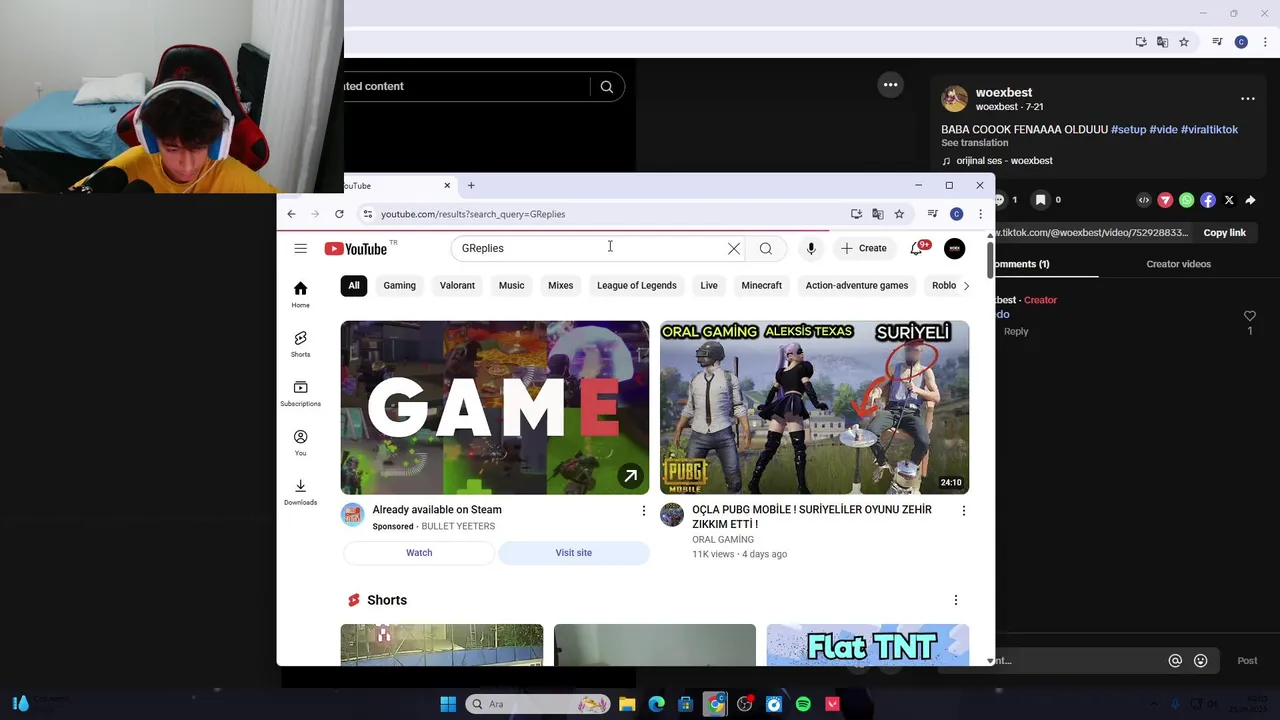
Task: Select the Gaming filter chip
Action: (399, 286)
